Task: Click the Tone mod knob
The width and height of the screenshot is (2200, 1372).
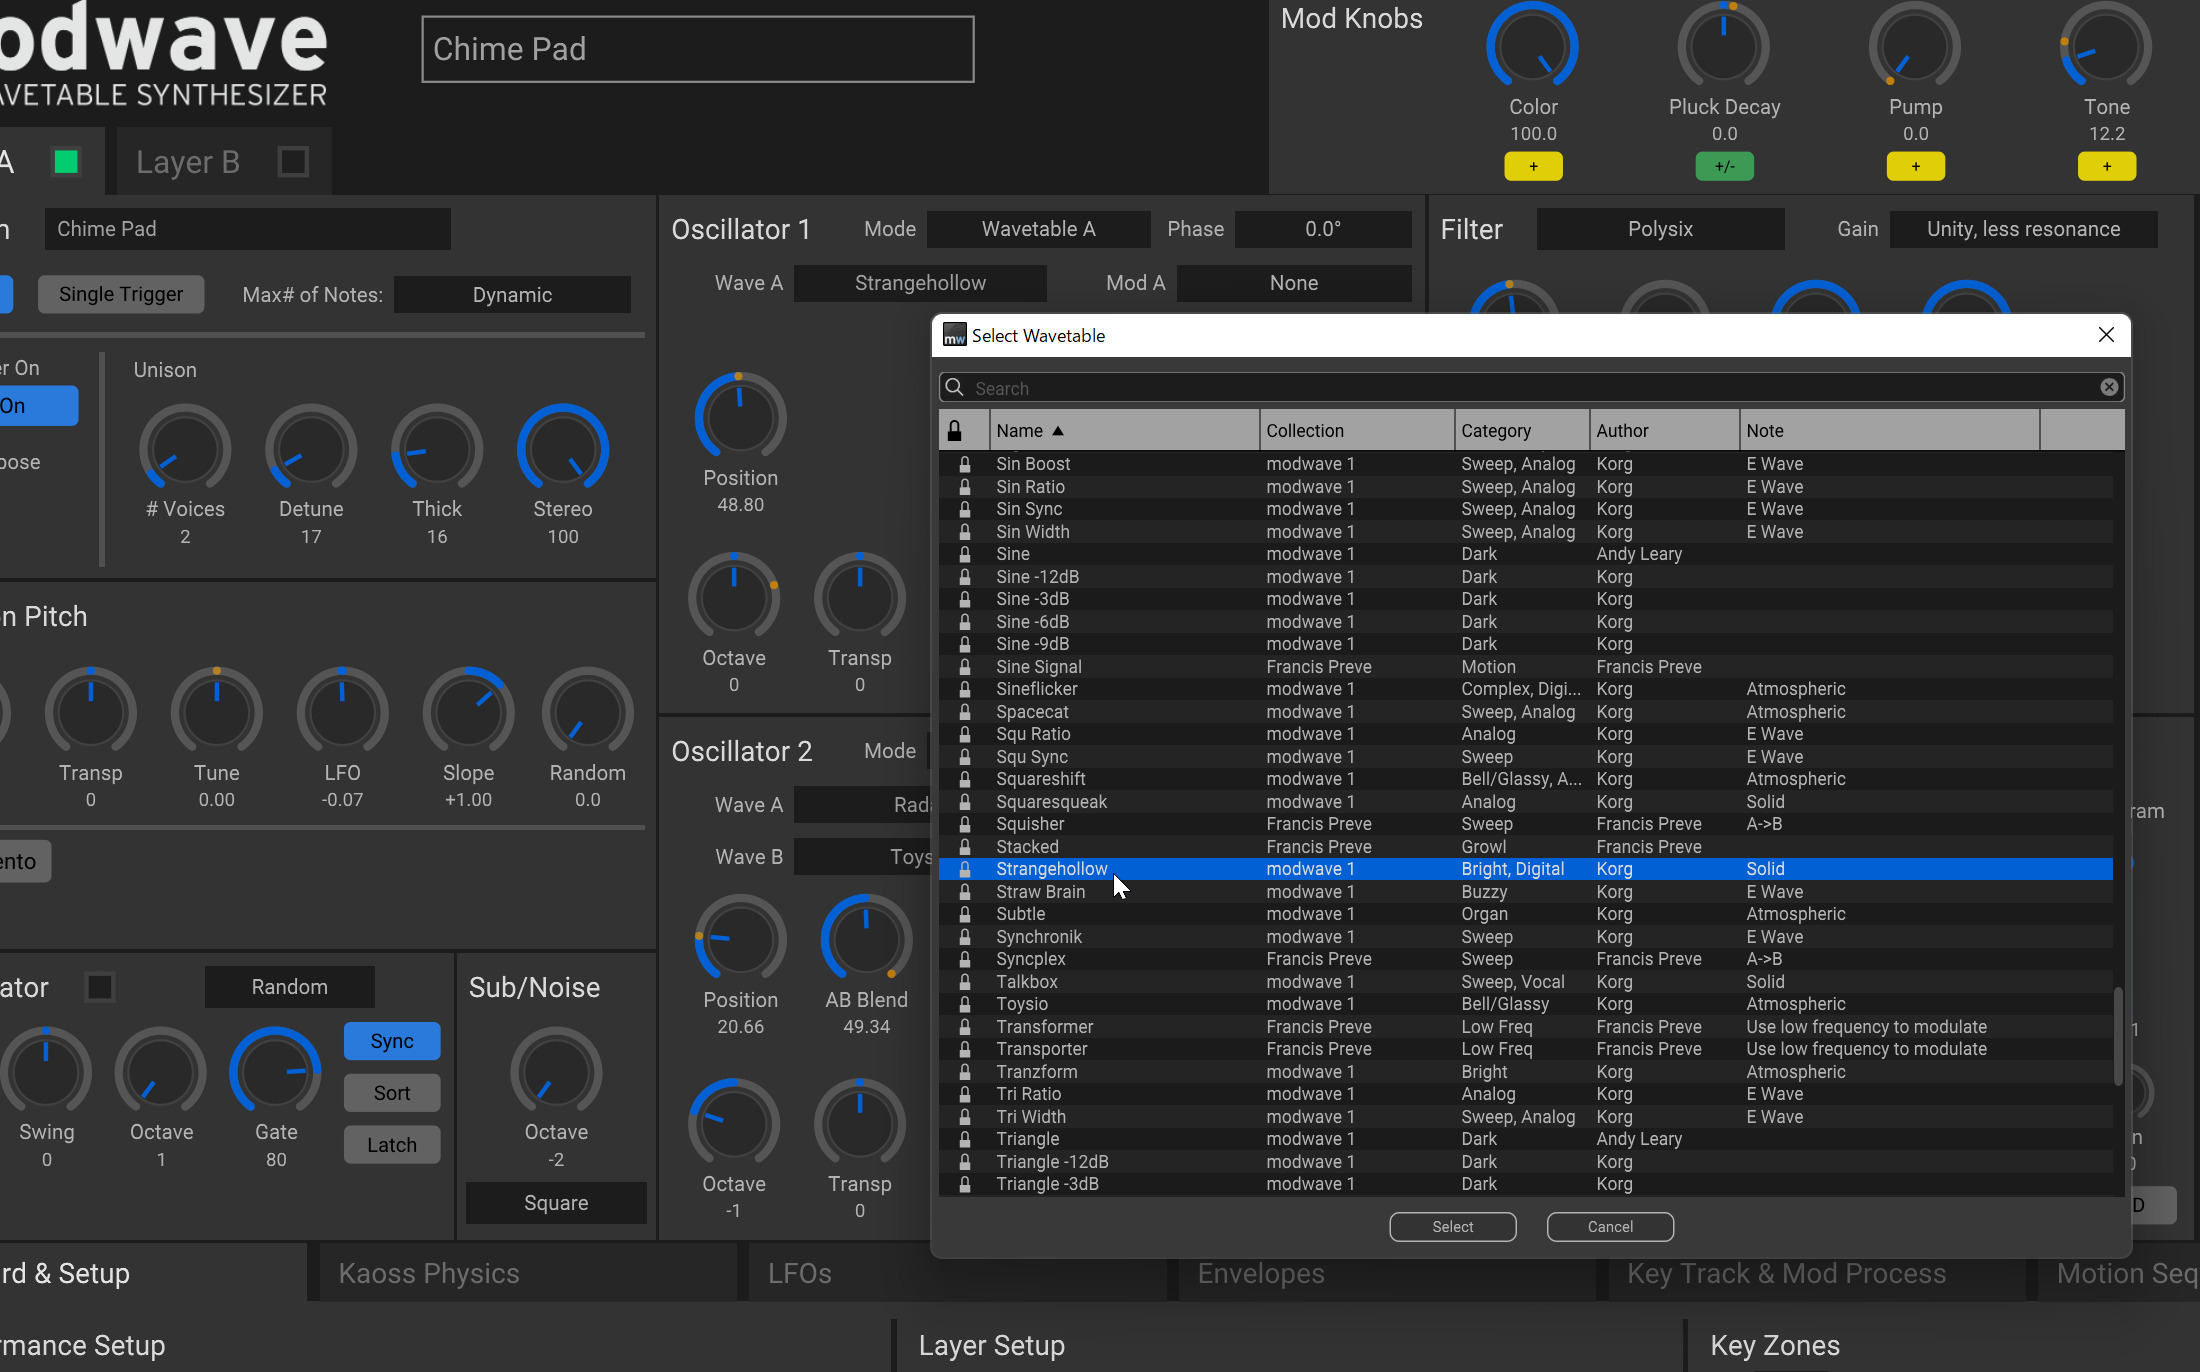Action: (x=2106, y=47)
